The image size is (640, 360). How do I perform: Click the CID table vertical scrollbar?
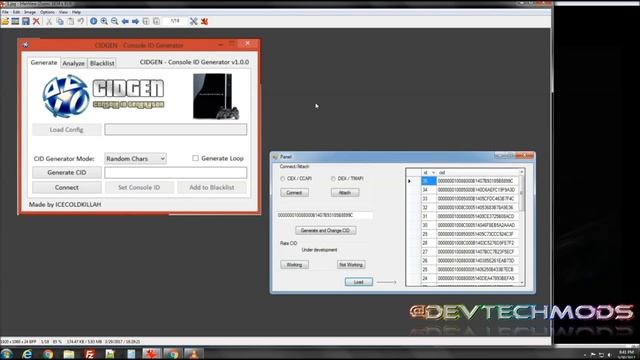tap(522, 227)
